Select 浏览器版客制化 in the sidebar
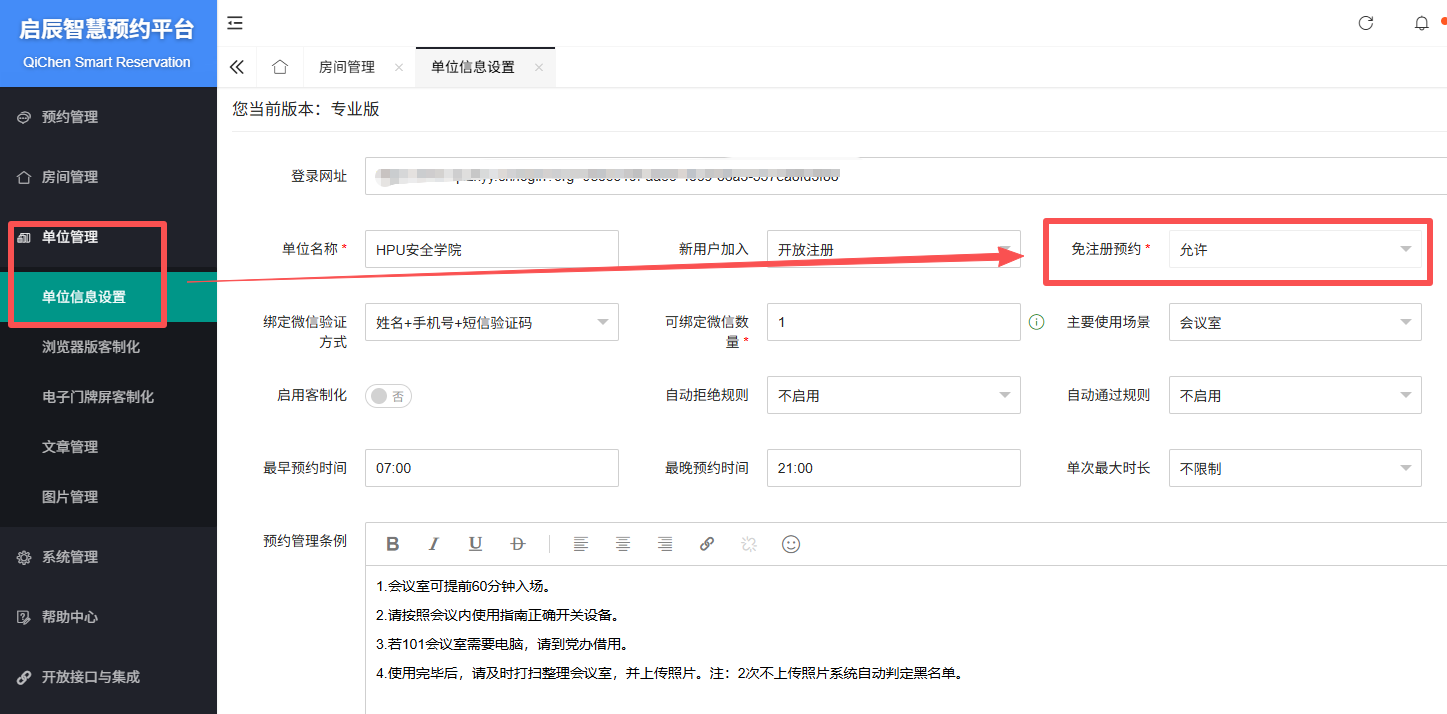The height and width of the screenshot is (714, 1447). coord(91,347)
